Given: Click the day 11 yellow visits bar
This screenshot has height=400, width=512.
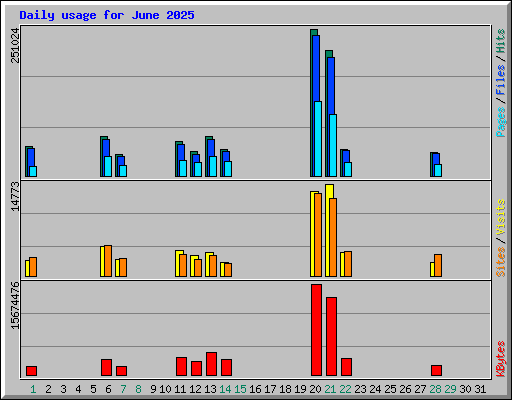Looking at the screenshot, I should pos(177,263).
